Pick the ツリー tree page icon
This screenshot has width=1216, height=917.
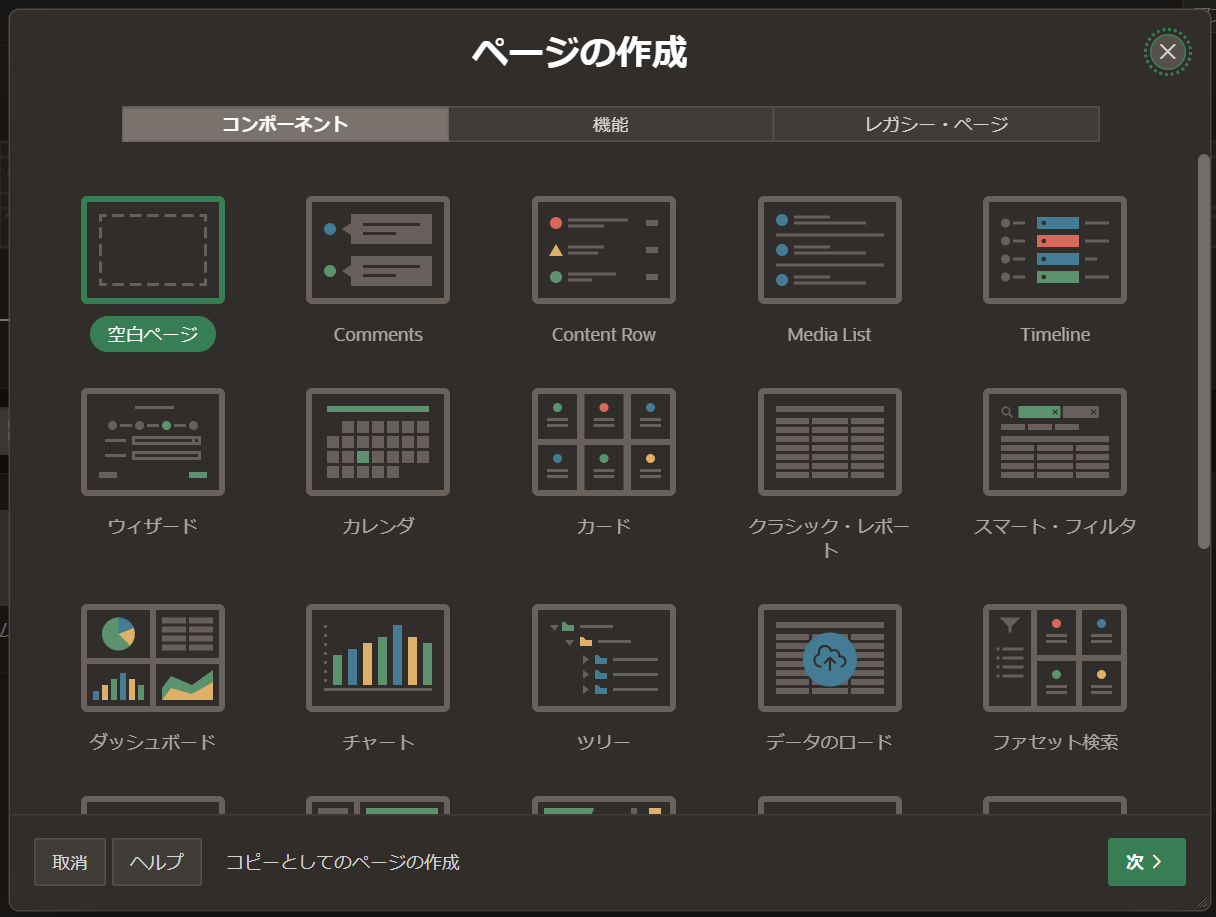(x=604, y=658)
